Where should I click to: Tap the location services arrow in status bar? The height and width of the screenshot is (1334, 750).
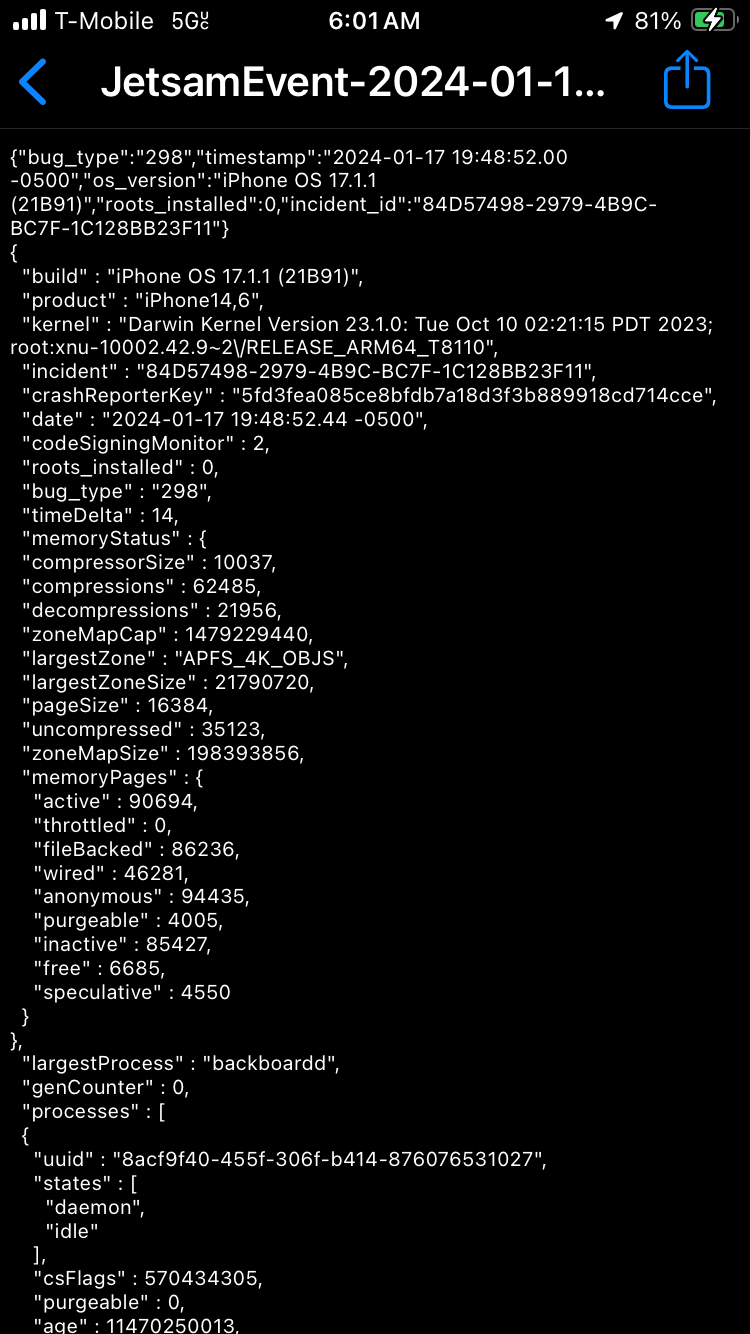pyautogui.click(x=612, y=20)
